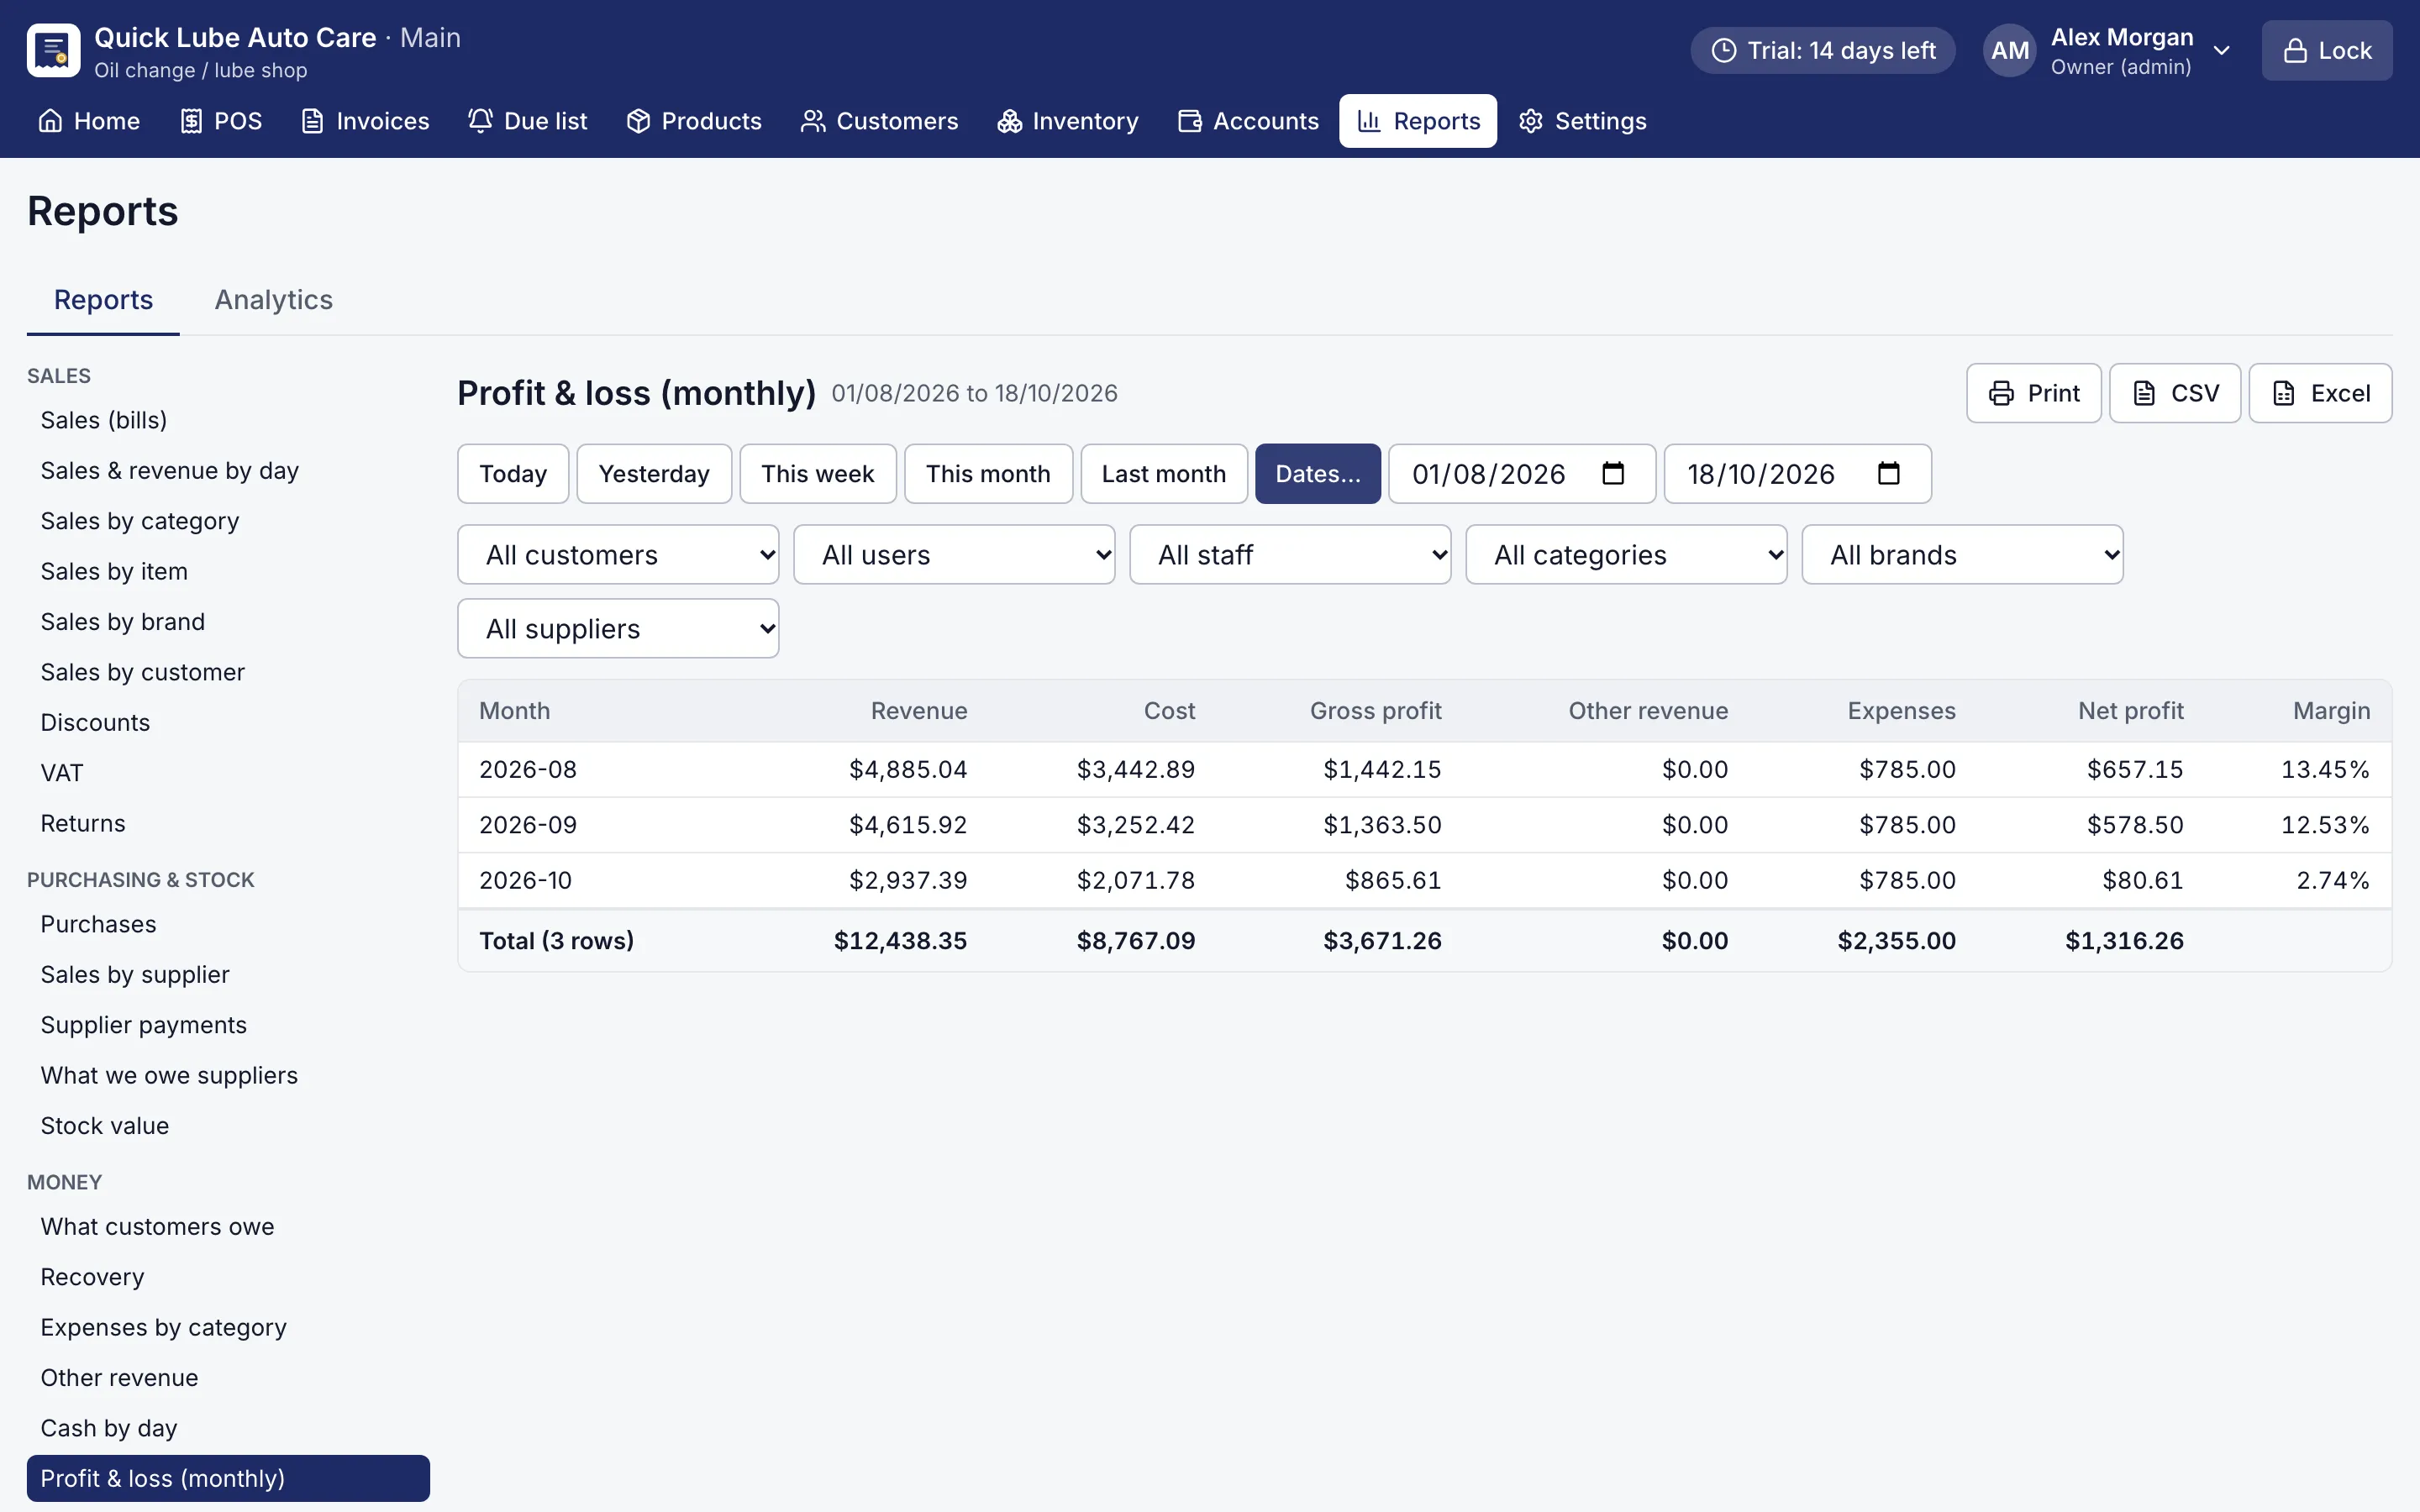Click the Home house icon in navbar
This screenshot has height=1512, width=2420.
(50, 121)
